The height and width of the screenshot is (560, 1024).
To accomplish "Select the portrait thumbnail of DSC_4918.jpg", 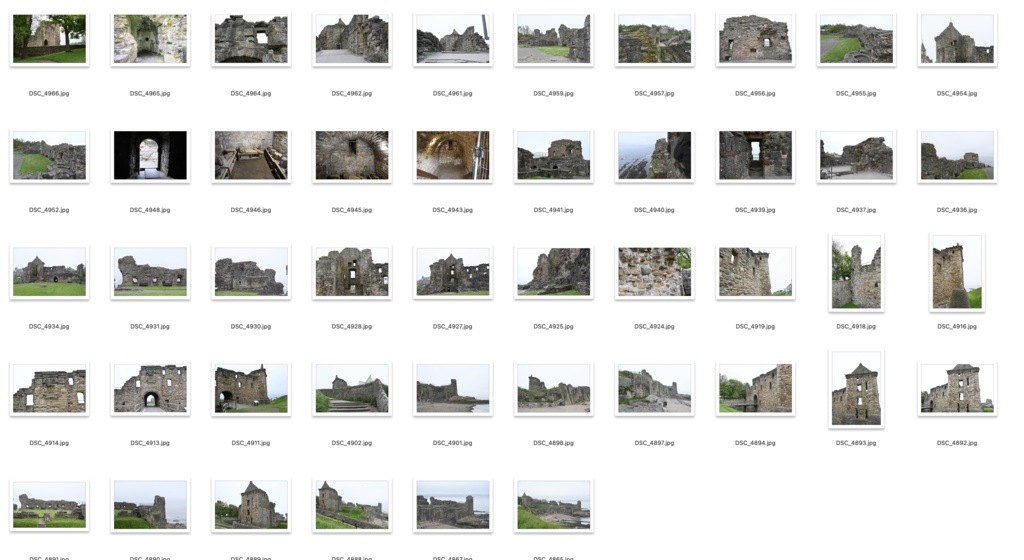I will coord(856,272).
